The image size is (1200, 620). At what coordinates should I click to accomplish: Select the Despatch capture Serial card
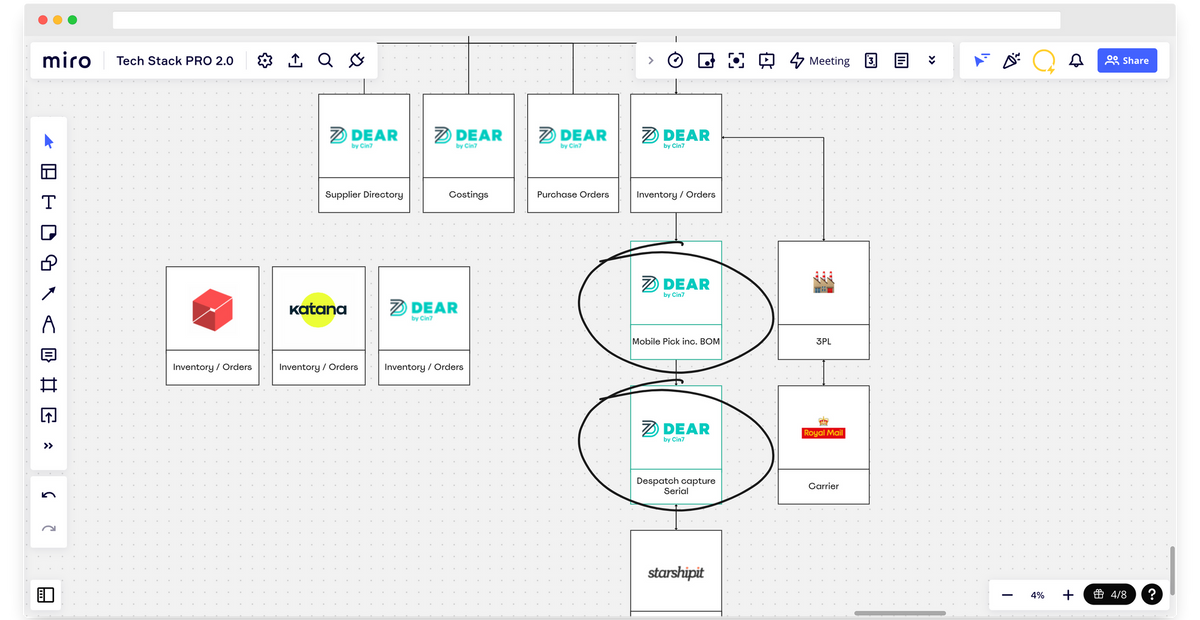[676, 445]
